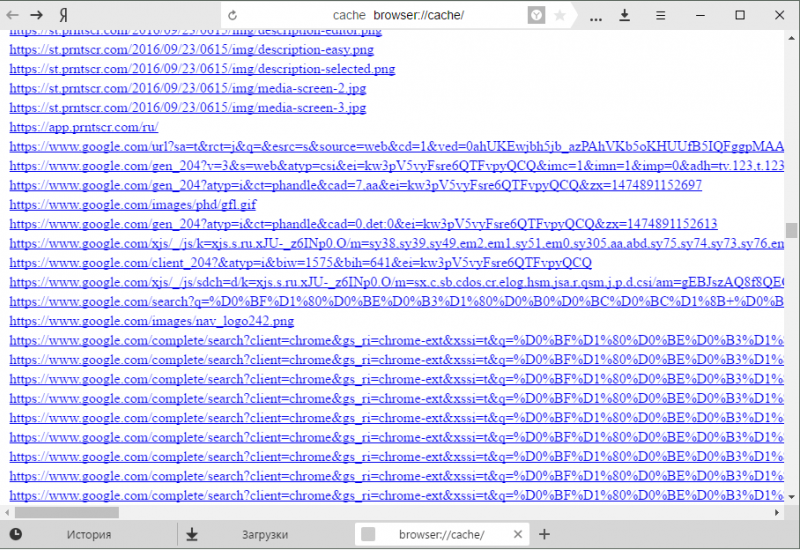Open google.com/xjs/_/js/sdch=d link
Viewport: 800px width, 550px height.
[396, 283]
